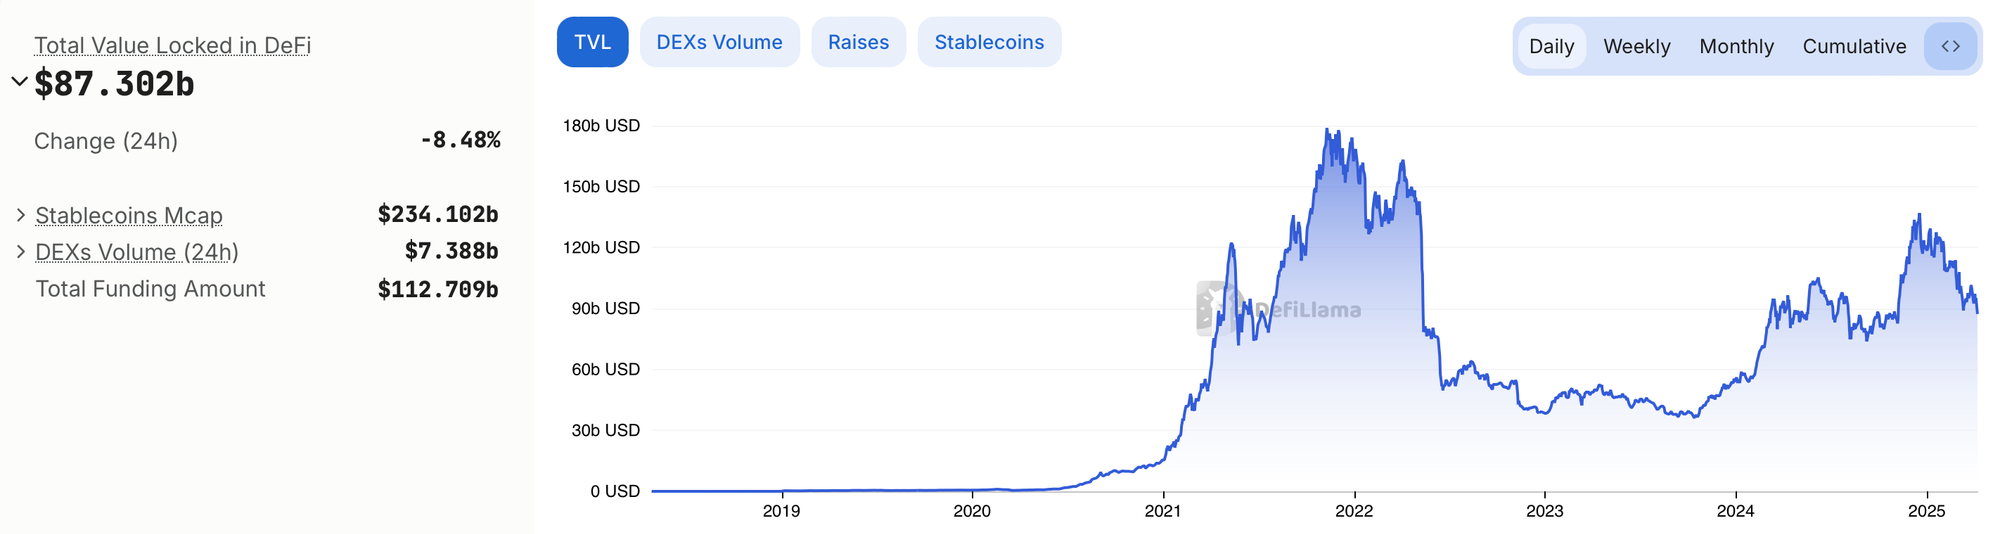The image size is (2000, 534).
Task: Select the Daily interval
Action: (x=1551, y=46)
